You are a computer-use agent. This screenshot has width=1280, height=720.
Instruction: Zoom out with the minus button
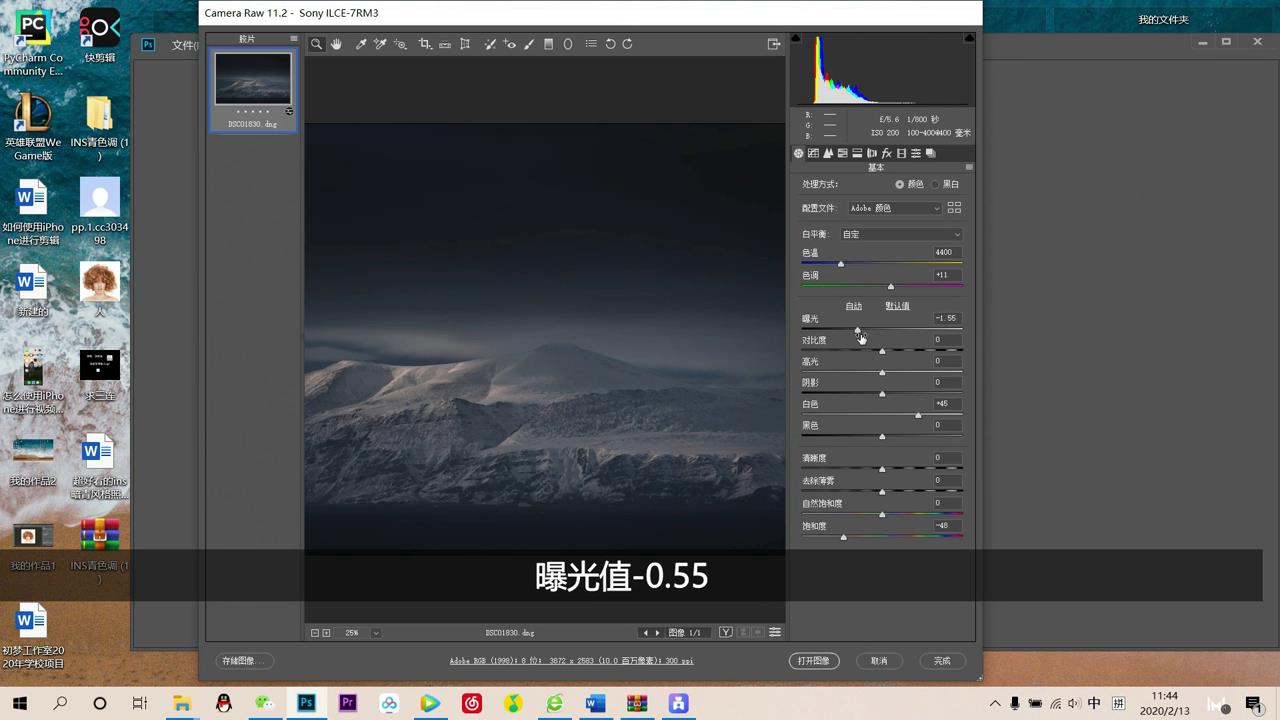pos(314,633)
